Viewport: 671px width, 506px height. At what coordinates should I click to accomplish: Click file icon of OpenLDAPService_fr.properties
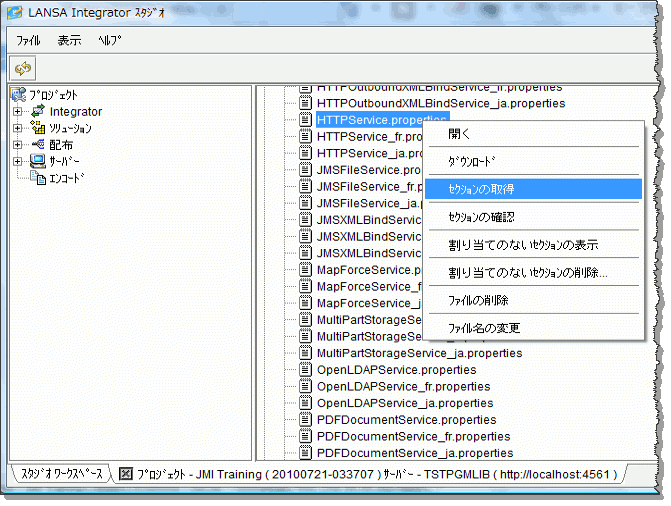point(305,387)
